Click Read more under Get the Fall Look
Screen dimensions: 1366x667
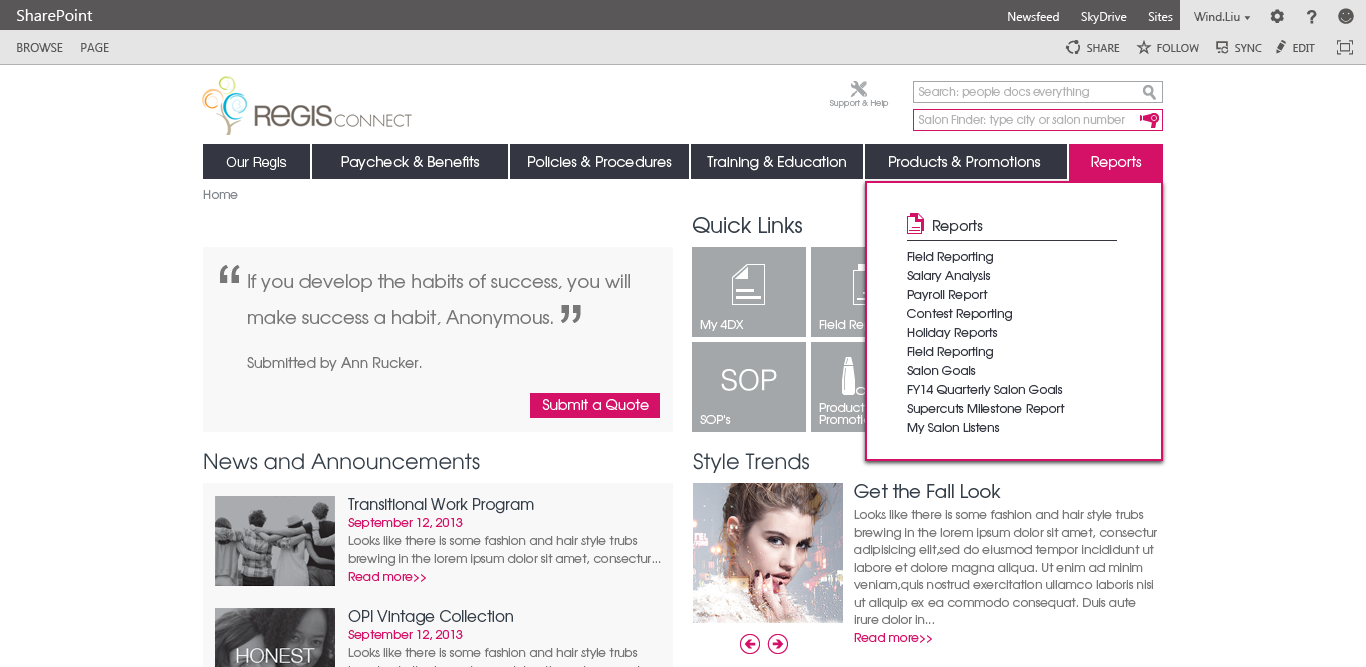tap(893, 638)
